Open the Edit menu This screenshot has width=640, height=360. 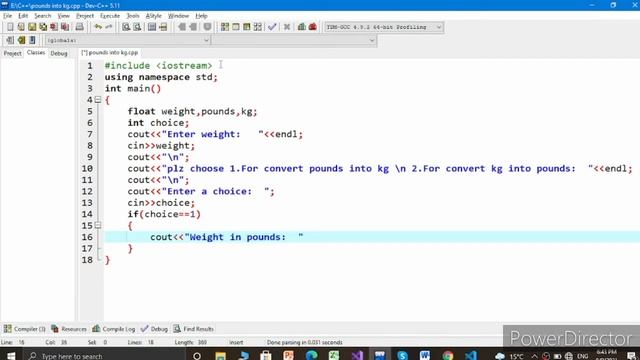tap(23, 16)
